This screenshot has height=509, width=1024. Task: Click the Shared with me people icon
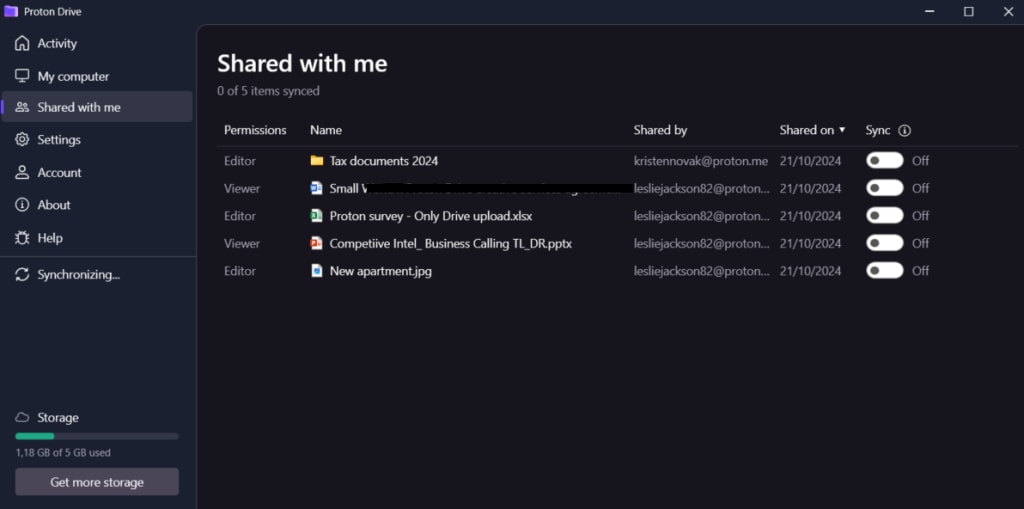click(x=22, y=107)
